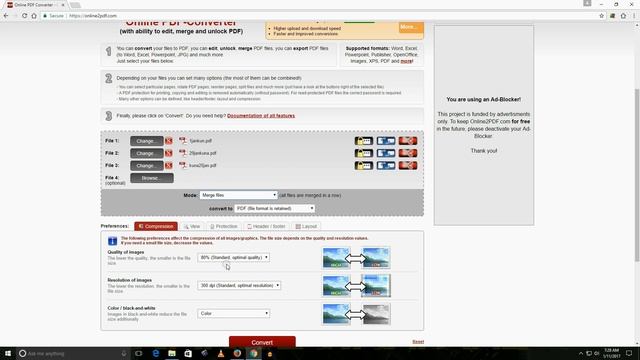
Task: Go to browser home page icon
Action: [34, 16]
